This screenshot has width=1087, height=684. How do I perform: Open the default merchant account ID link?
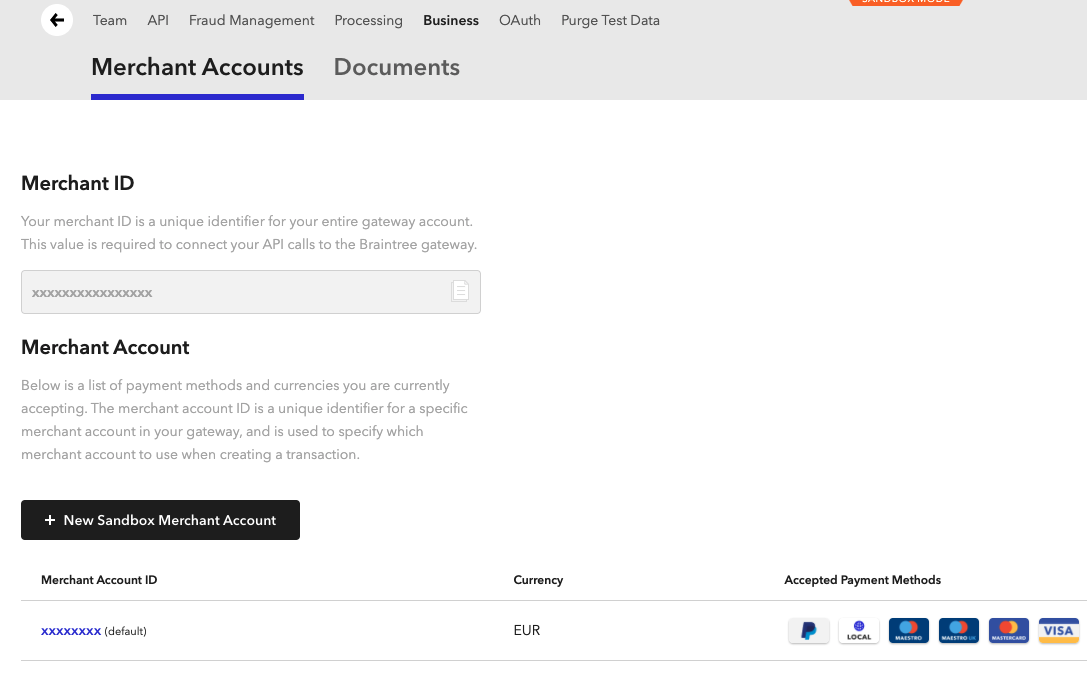click(x=71, y=631)
